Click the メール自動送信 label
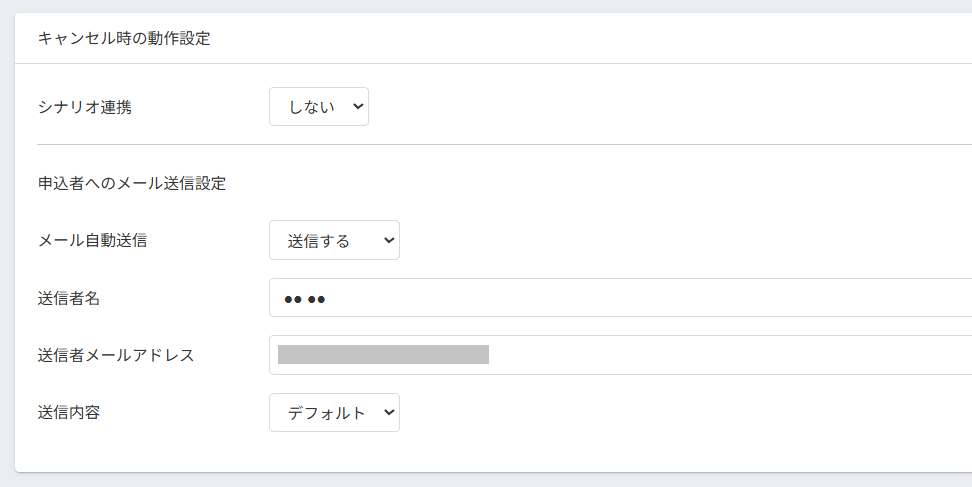The width and height of the screenshot is (972, 487). click(x=92, y=240)
